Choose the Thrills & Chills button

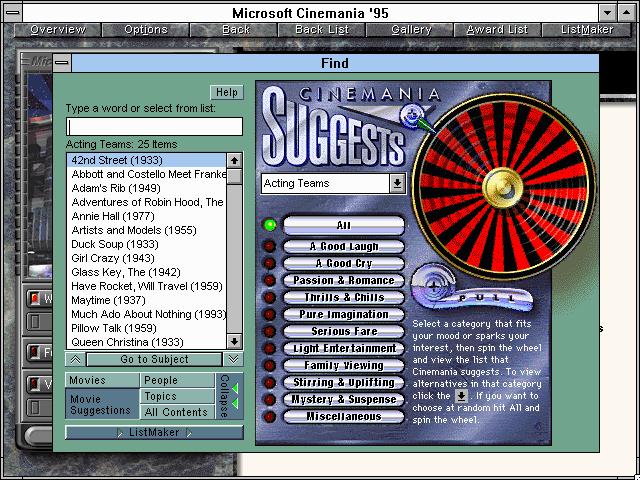coord(344,297)
